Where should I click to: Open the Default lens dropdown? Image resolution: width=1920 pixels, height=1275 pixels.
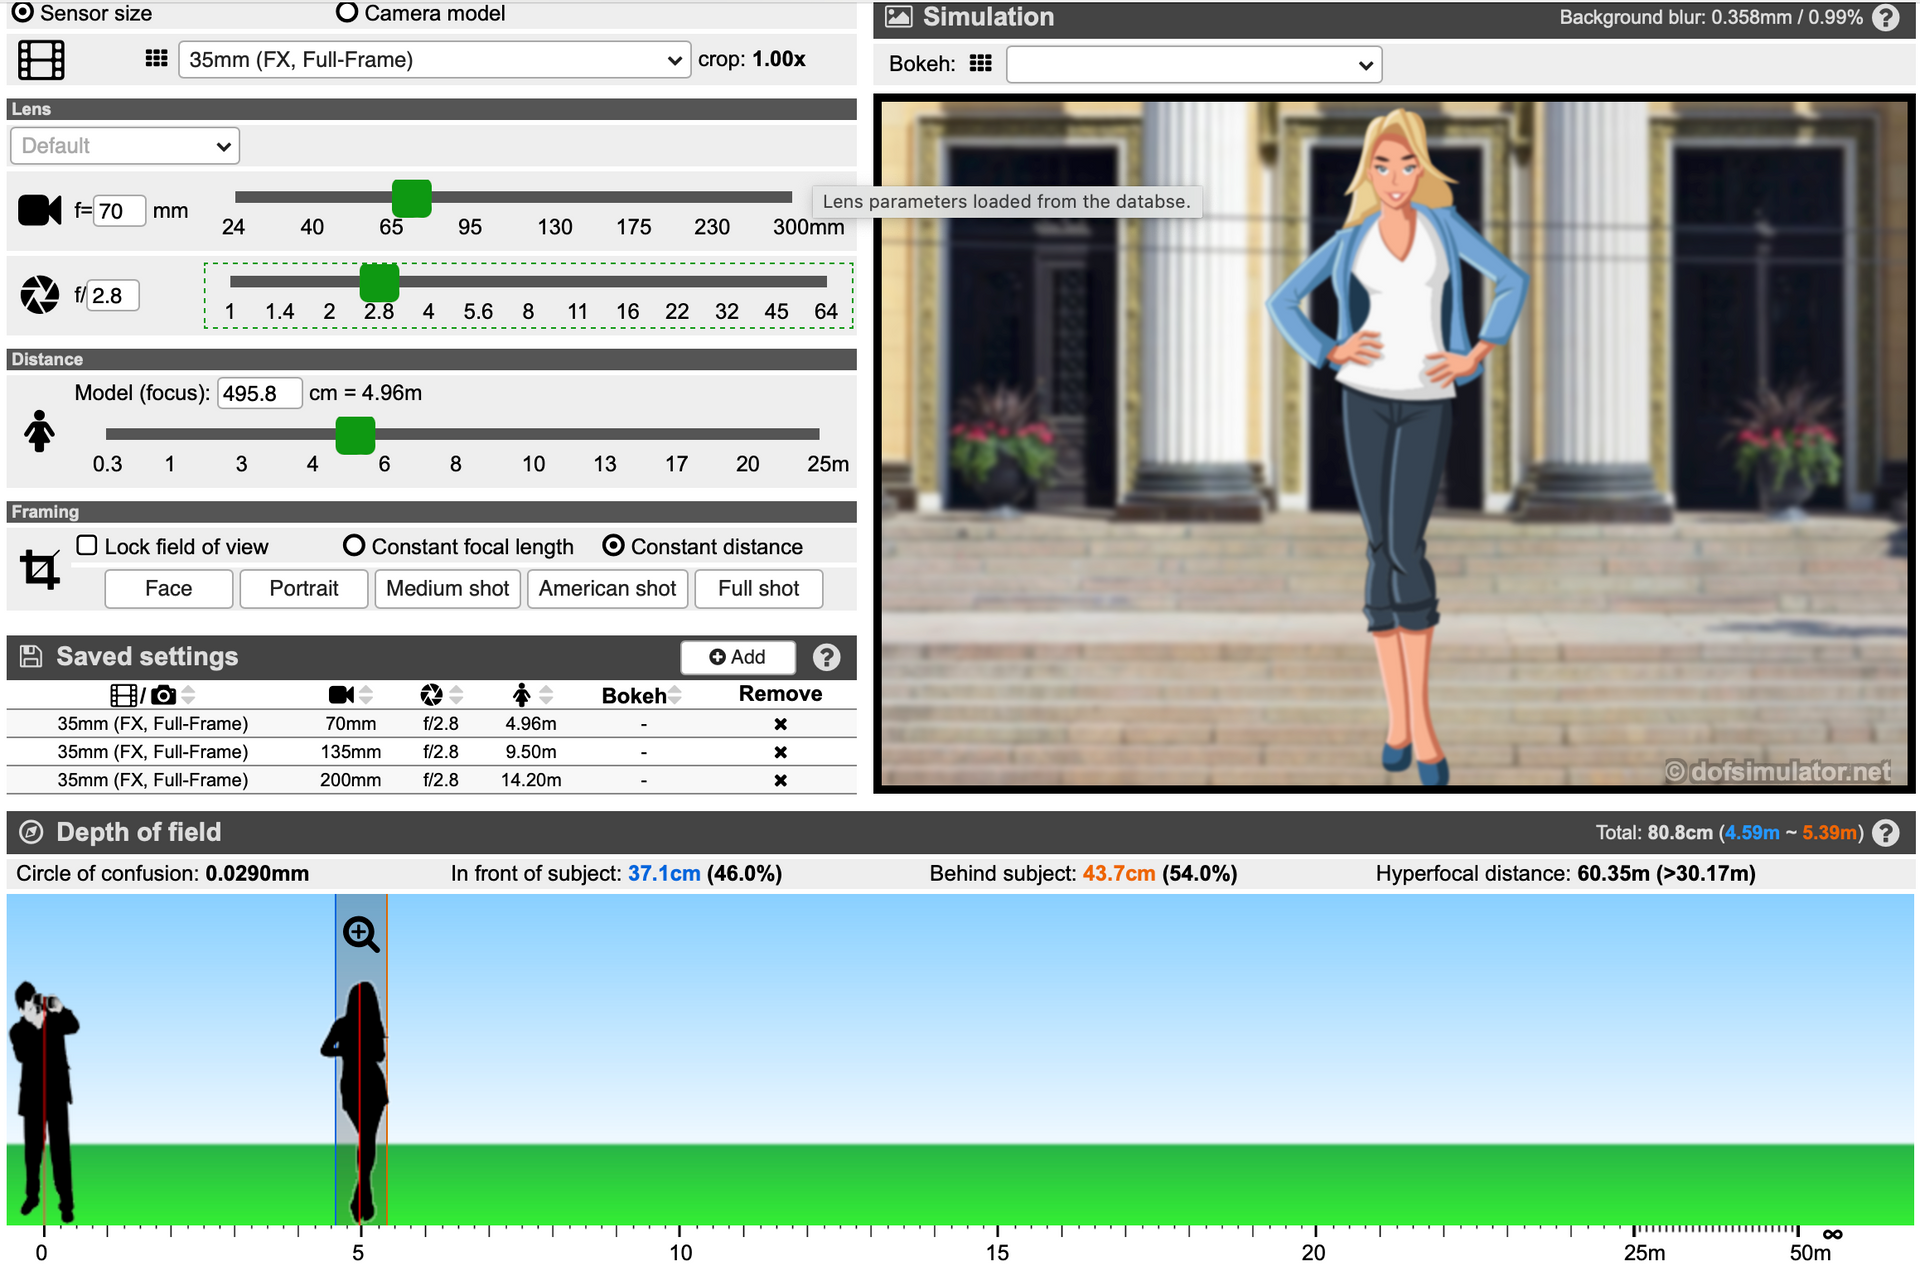coord(125,146)
